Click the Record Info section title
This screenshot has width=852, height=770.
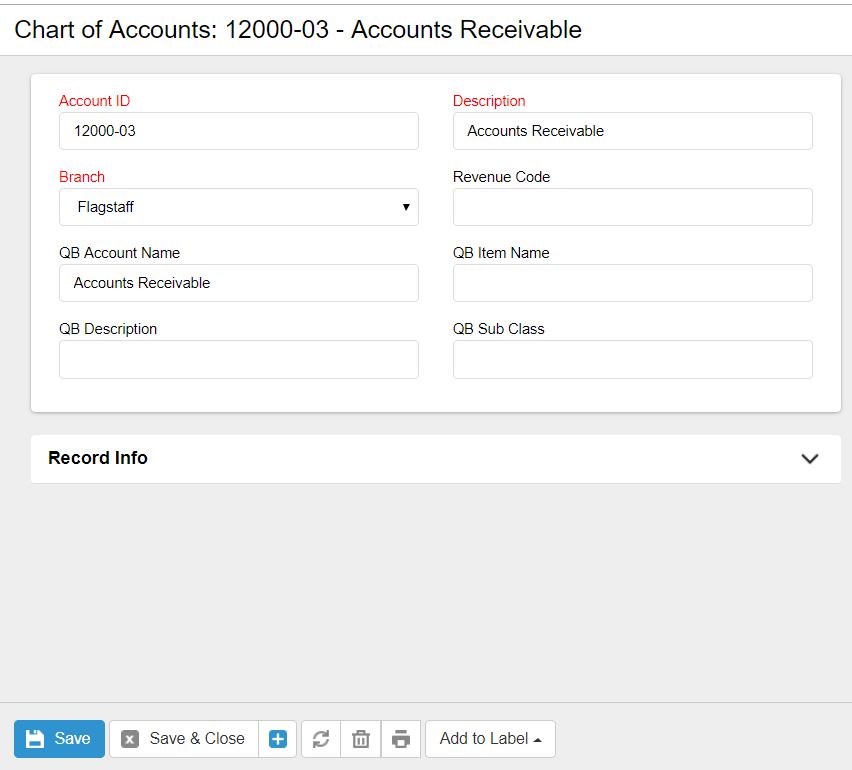click(98, 458)
